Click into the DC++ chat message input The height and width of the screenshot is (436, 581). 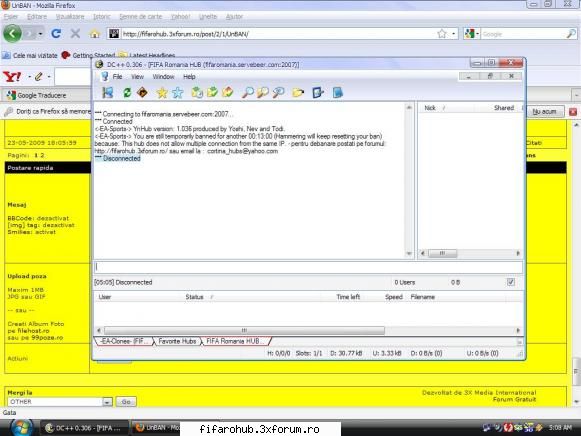point(308,267)
